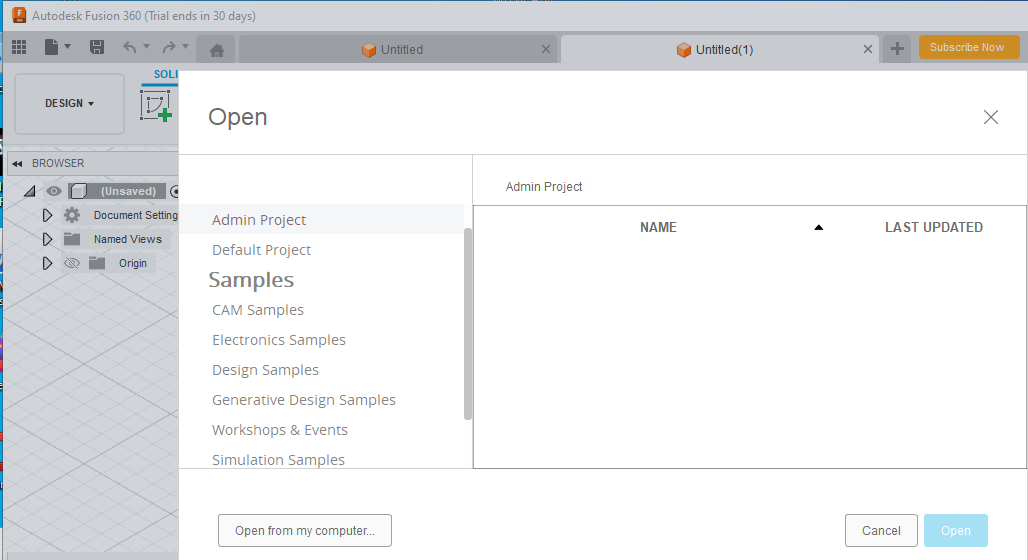Open the Undo history dropdown arrow

coord(146,47)
